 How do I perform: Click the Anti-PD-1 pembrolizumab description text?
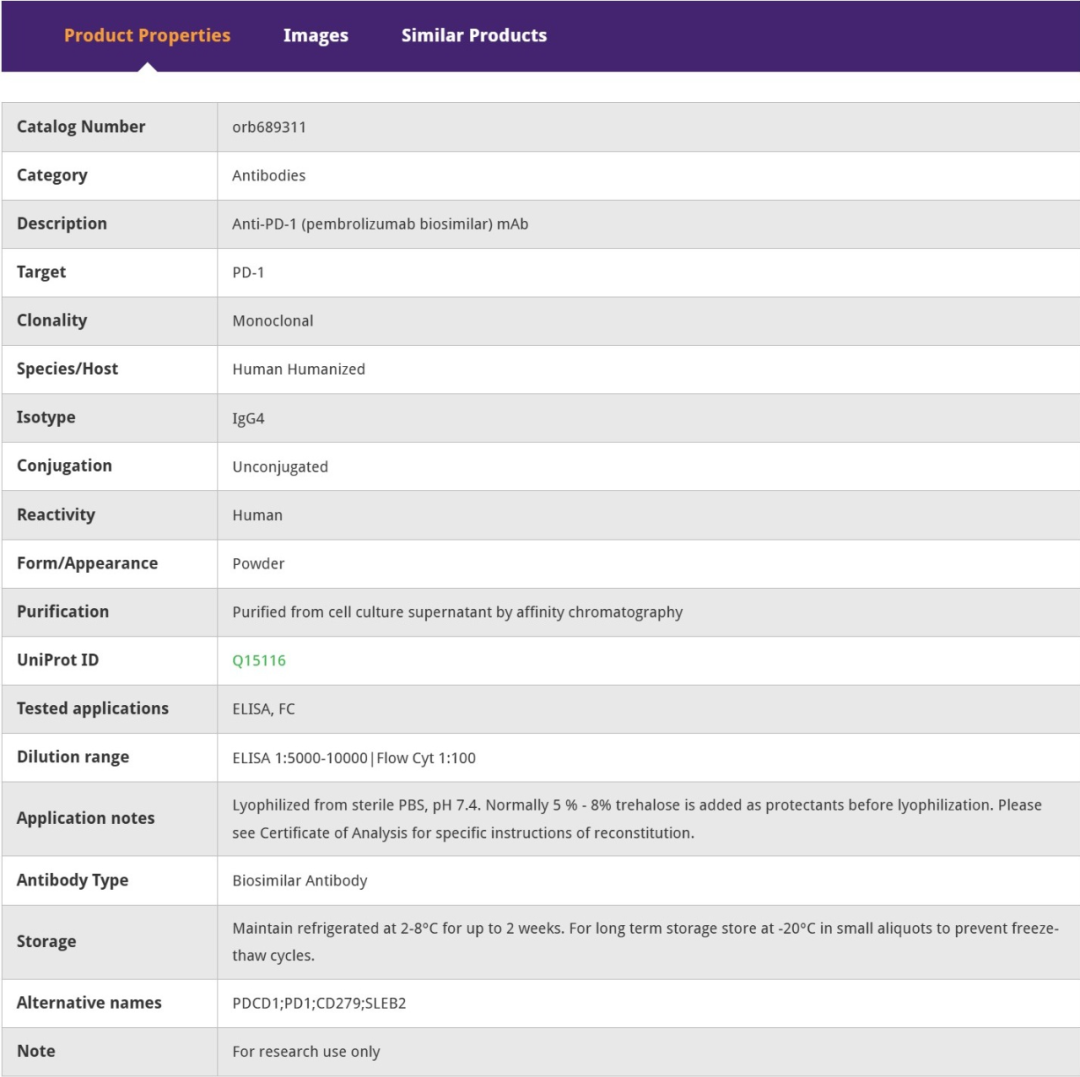pyautogui.click(x=380, y=224)
